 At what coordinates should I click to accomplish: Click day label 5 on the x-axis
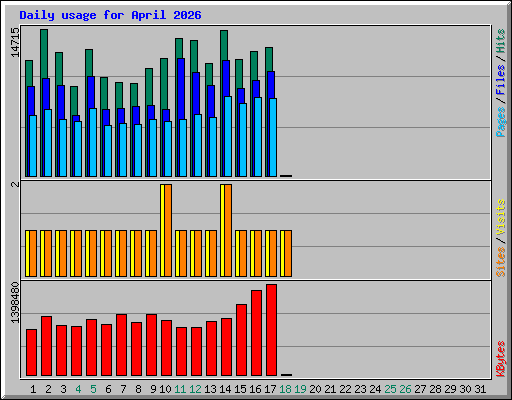[x=93, y=389]
